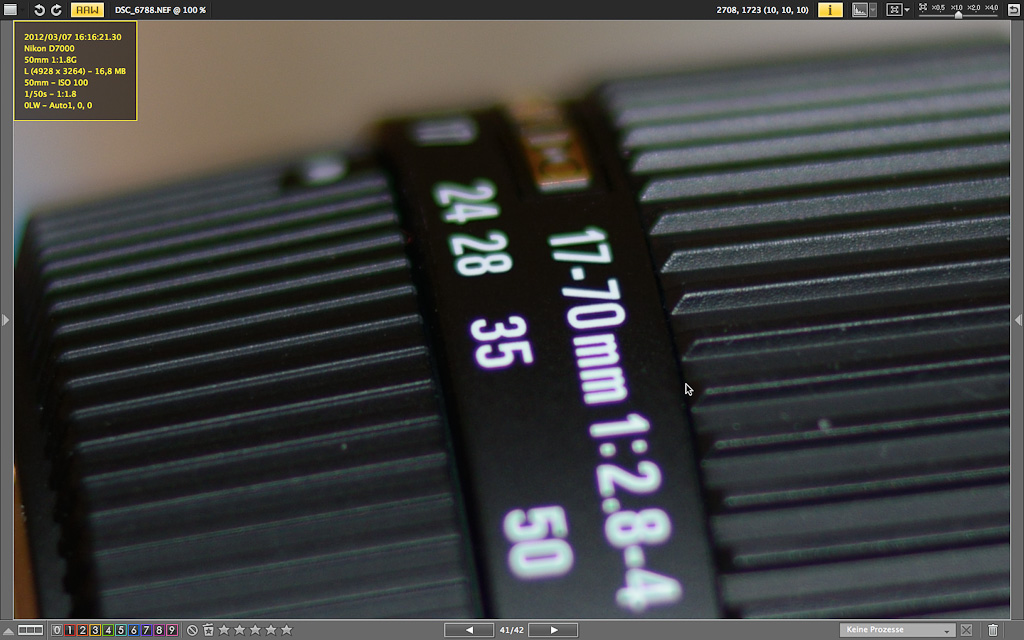The image size is (1024, 640).
Task: Click the 41/42 image counter
Action: pos(511,630)
